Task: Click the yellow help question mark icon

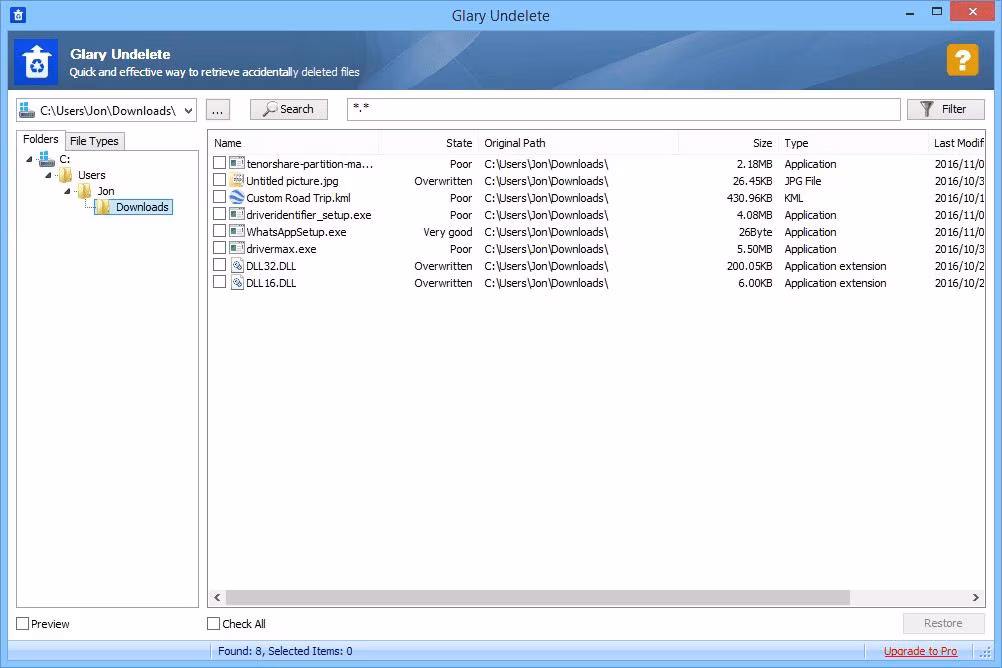Action: [x=962, y=60]
